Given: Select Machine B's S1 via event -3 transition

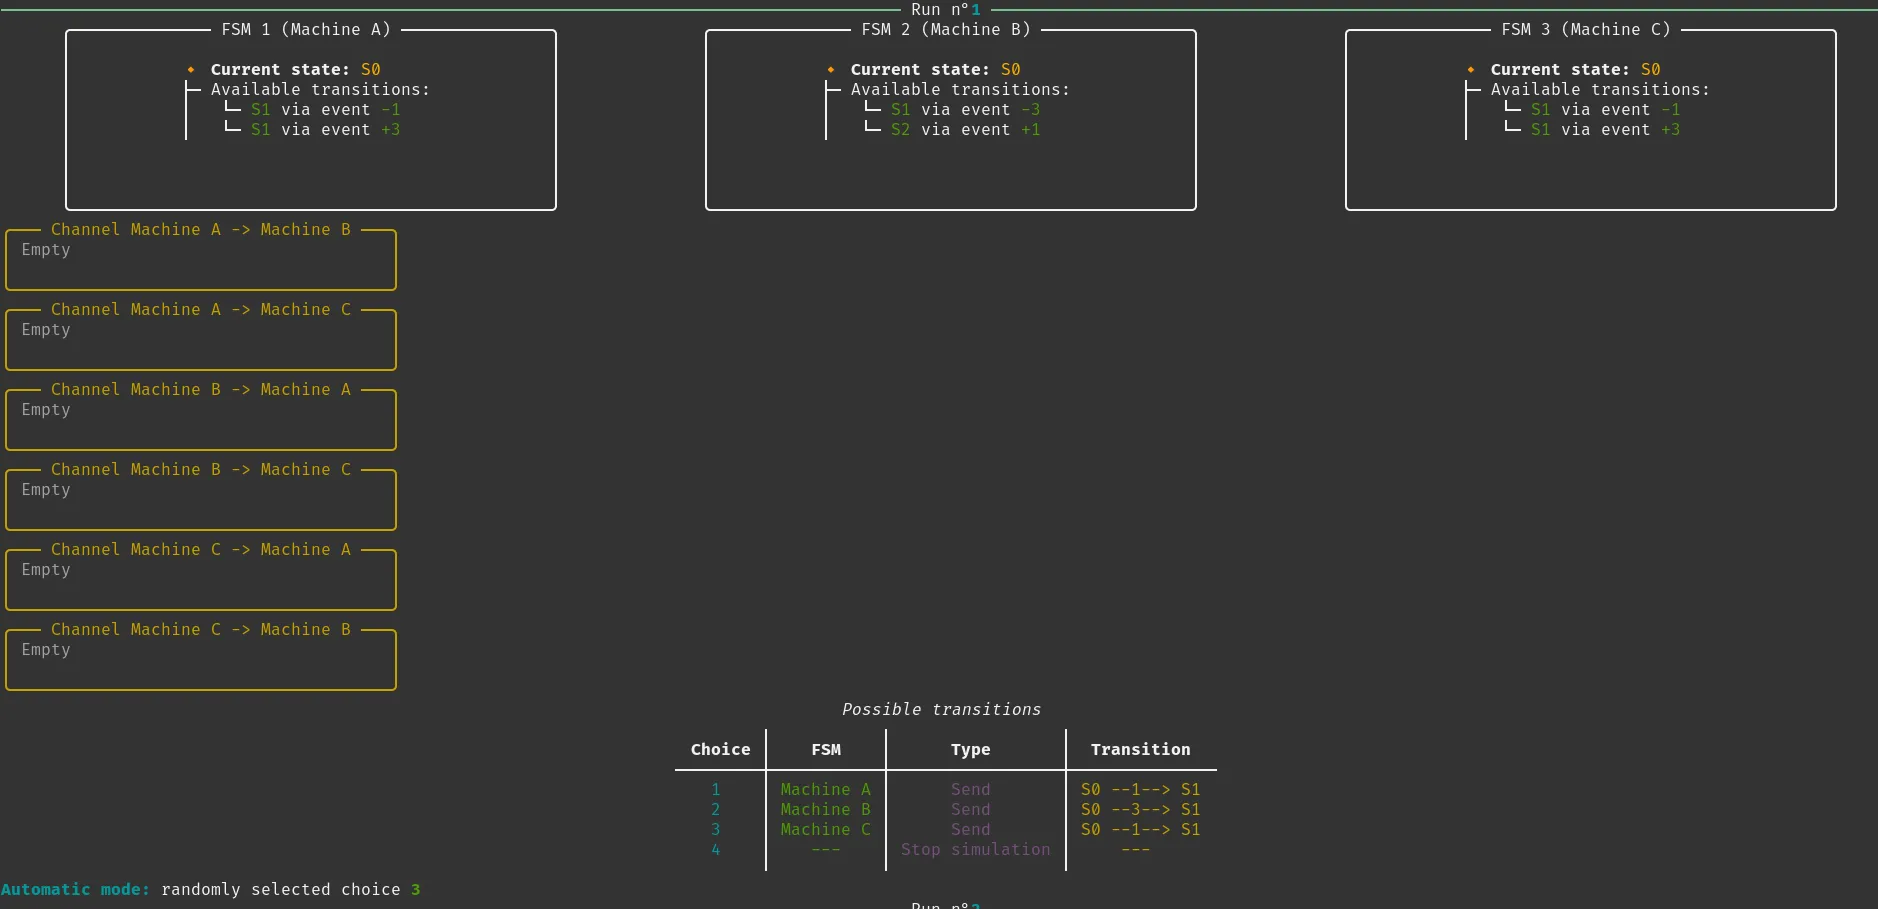Looking at the screenshot, I should pos(965,110).
